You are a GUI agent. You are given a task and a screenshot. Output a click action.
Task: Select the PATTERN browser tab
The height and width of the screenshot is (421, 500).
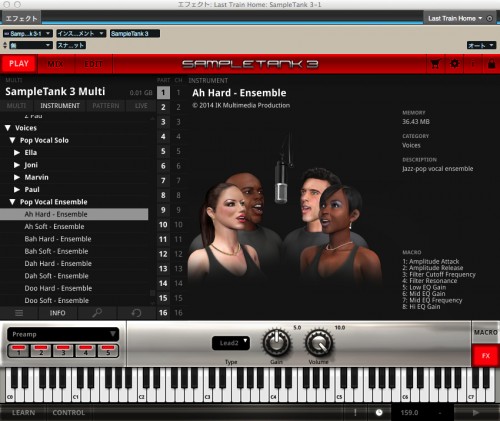106,106
